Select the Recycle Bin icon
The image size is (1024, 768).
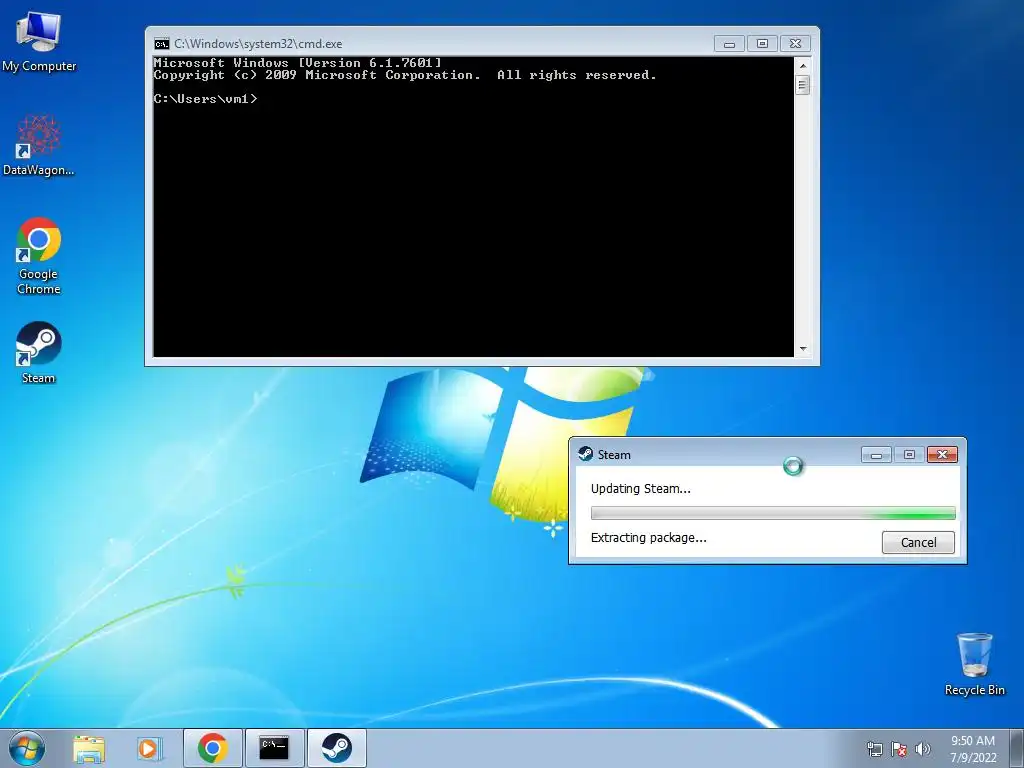(x=974, y=664)
